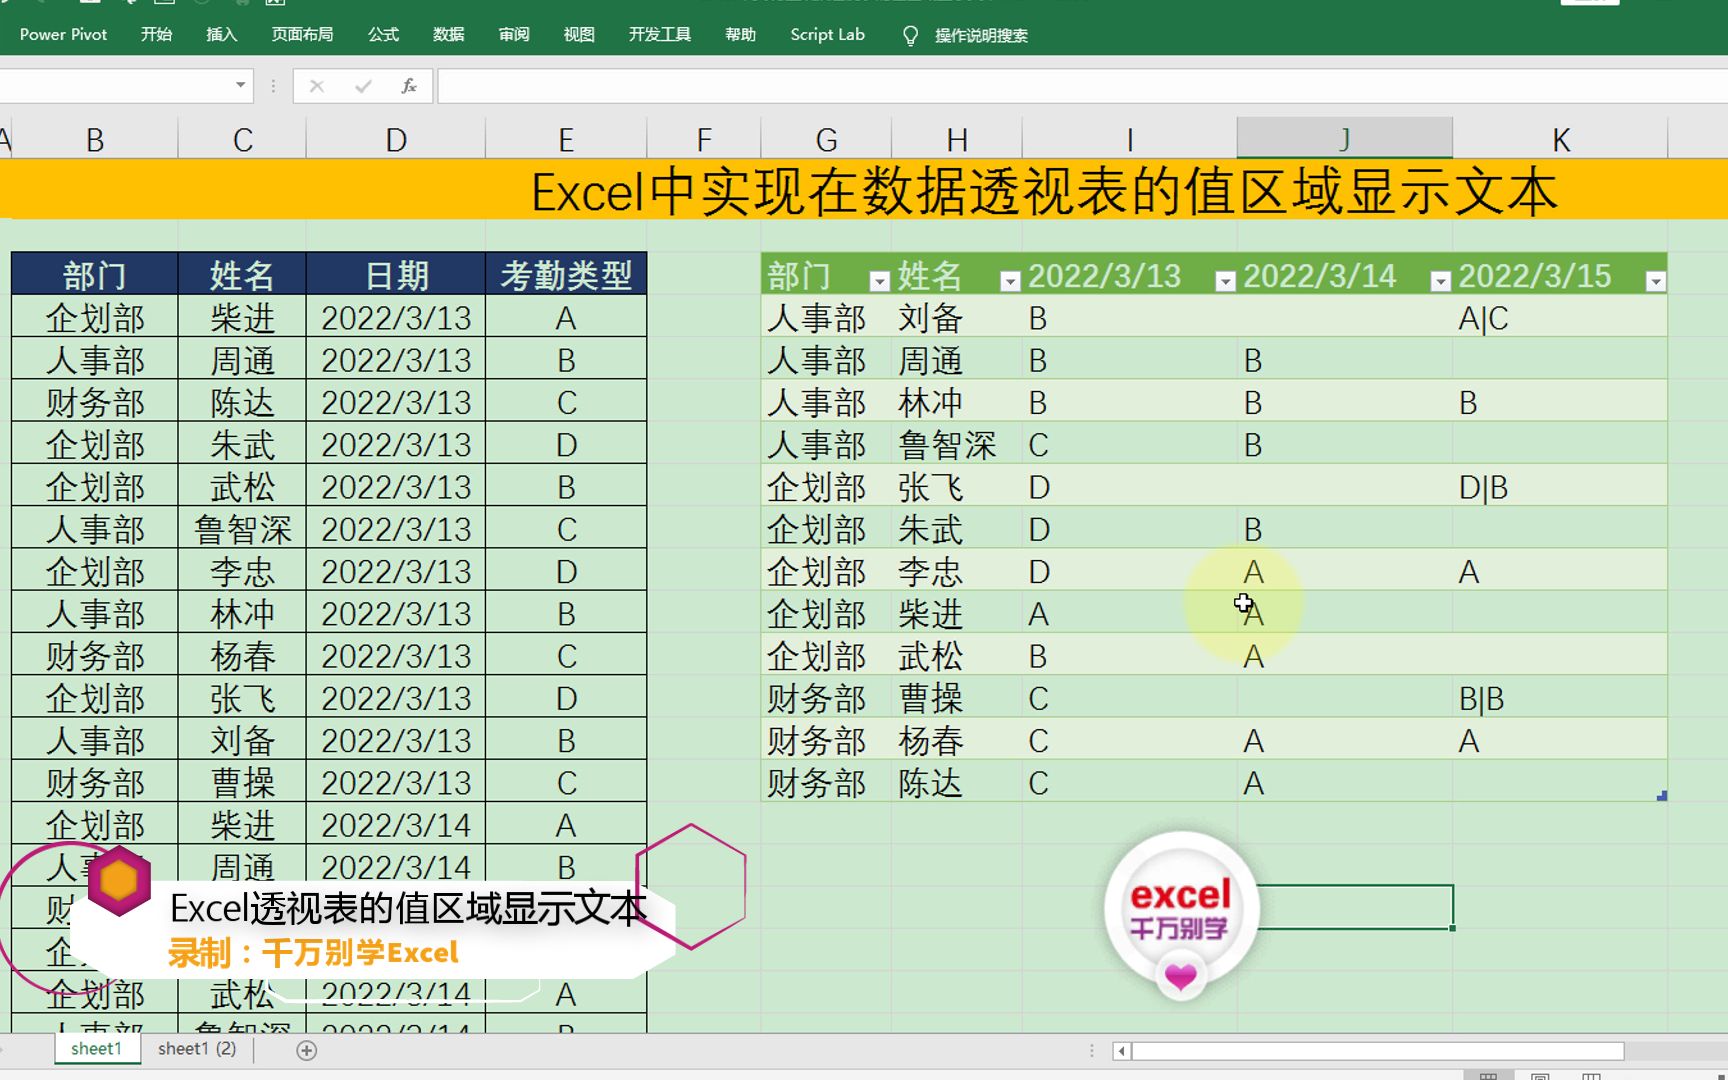Click the horizontal scrollbar track
The width and height of the screenshot is (1728, 1080).
(1378, 1051)
